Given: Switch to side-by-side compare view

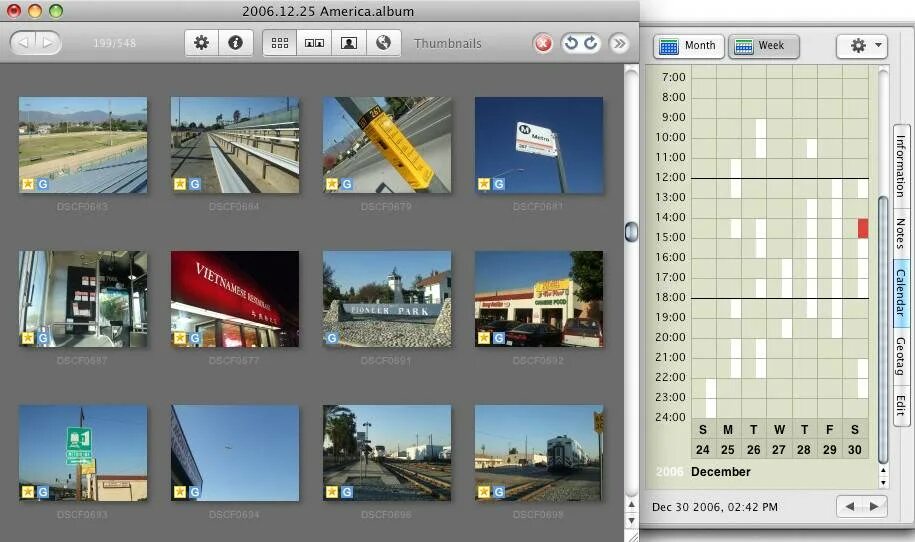Looking at the screenshot, I should tap(315, 43).
